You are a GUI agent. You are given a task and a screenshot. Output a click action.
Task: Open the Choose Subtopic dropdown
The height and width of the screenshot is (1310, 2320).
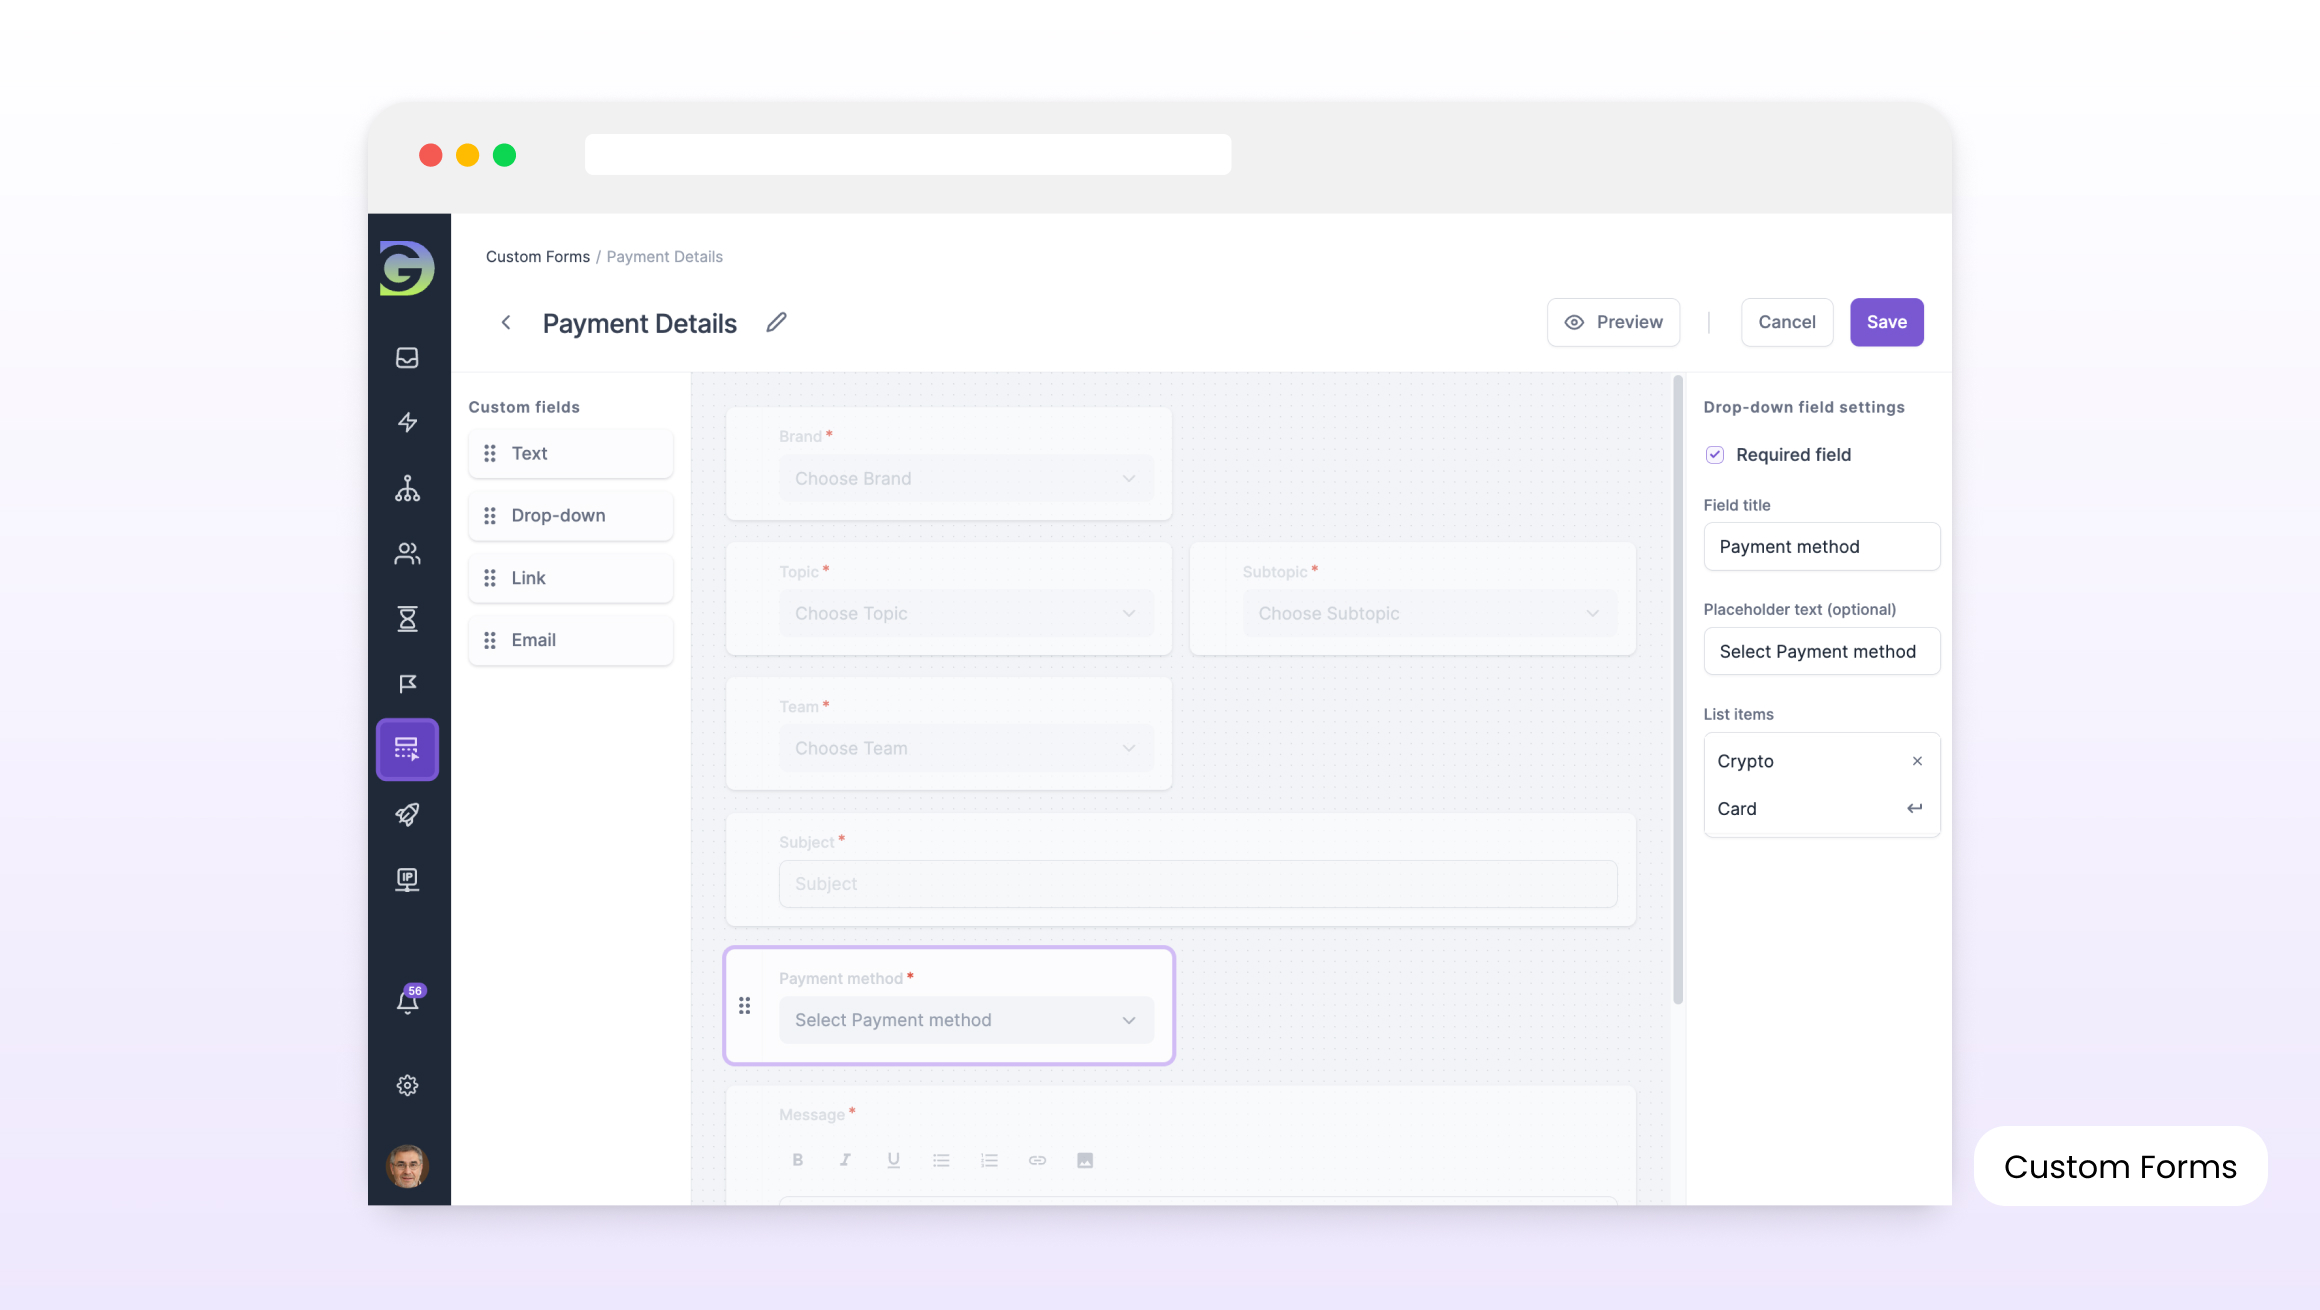1429,613
